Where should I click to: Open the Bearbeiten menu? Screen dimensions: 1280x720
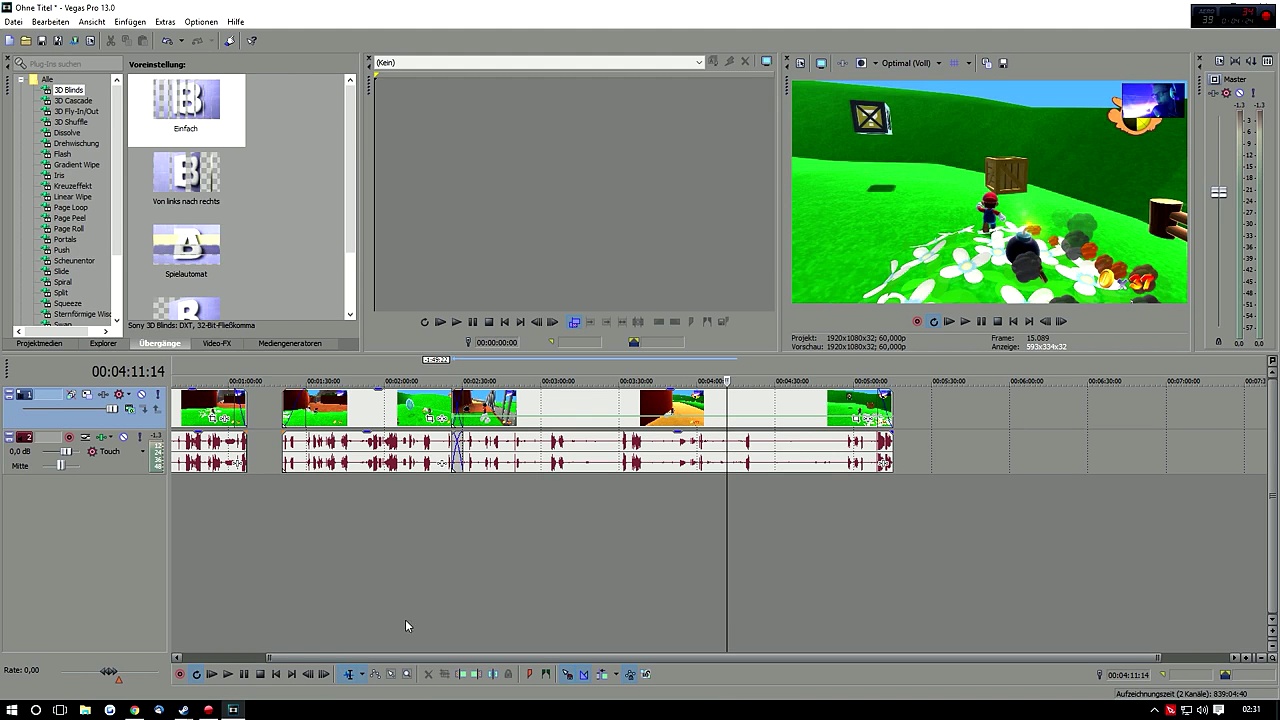click(50, 22)
